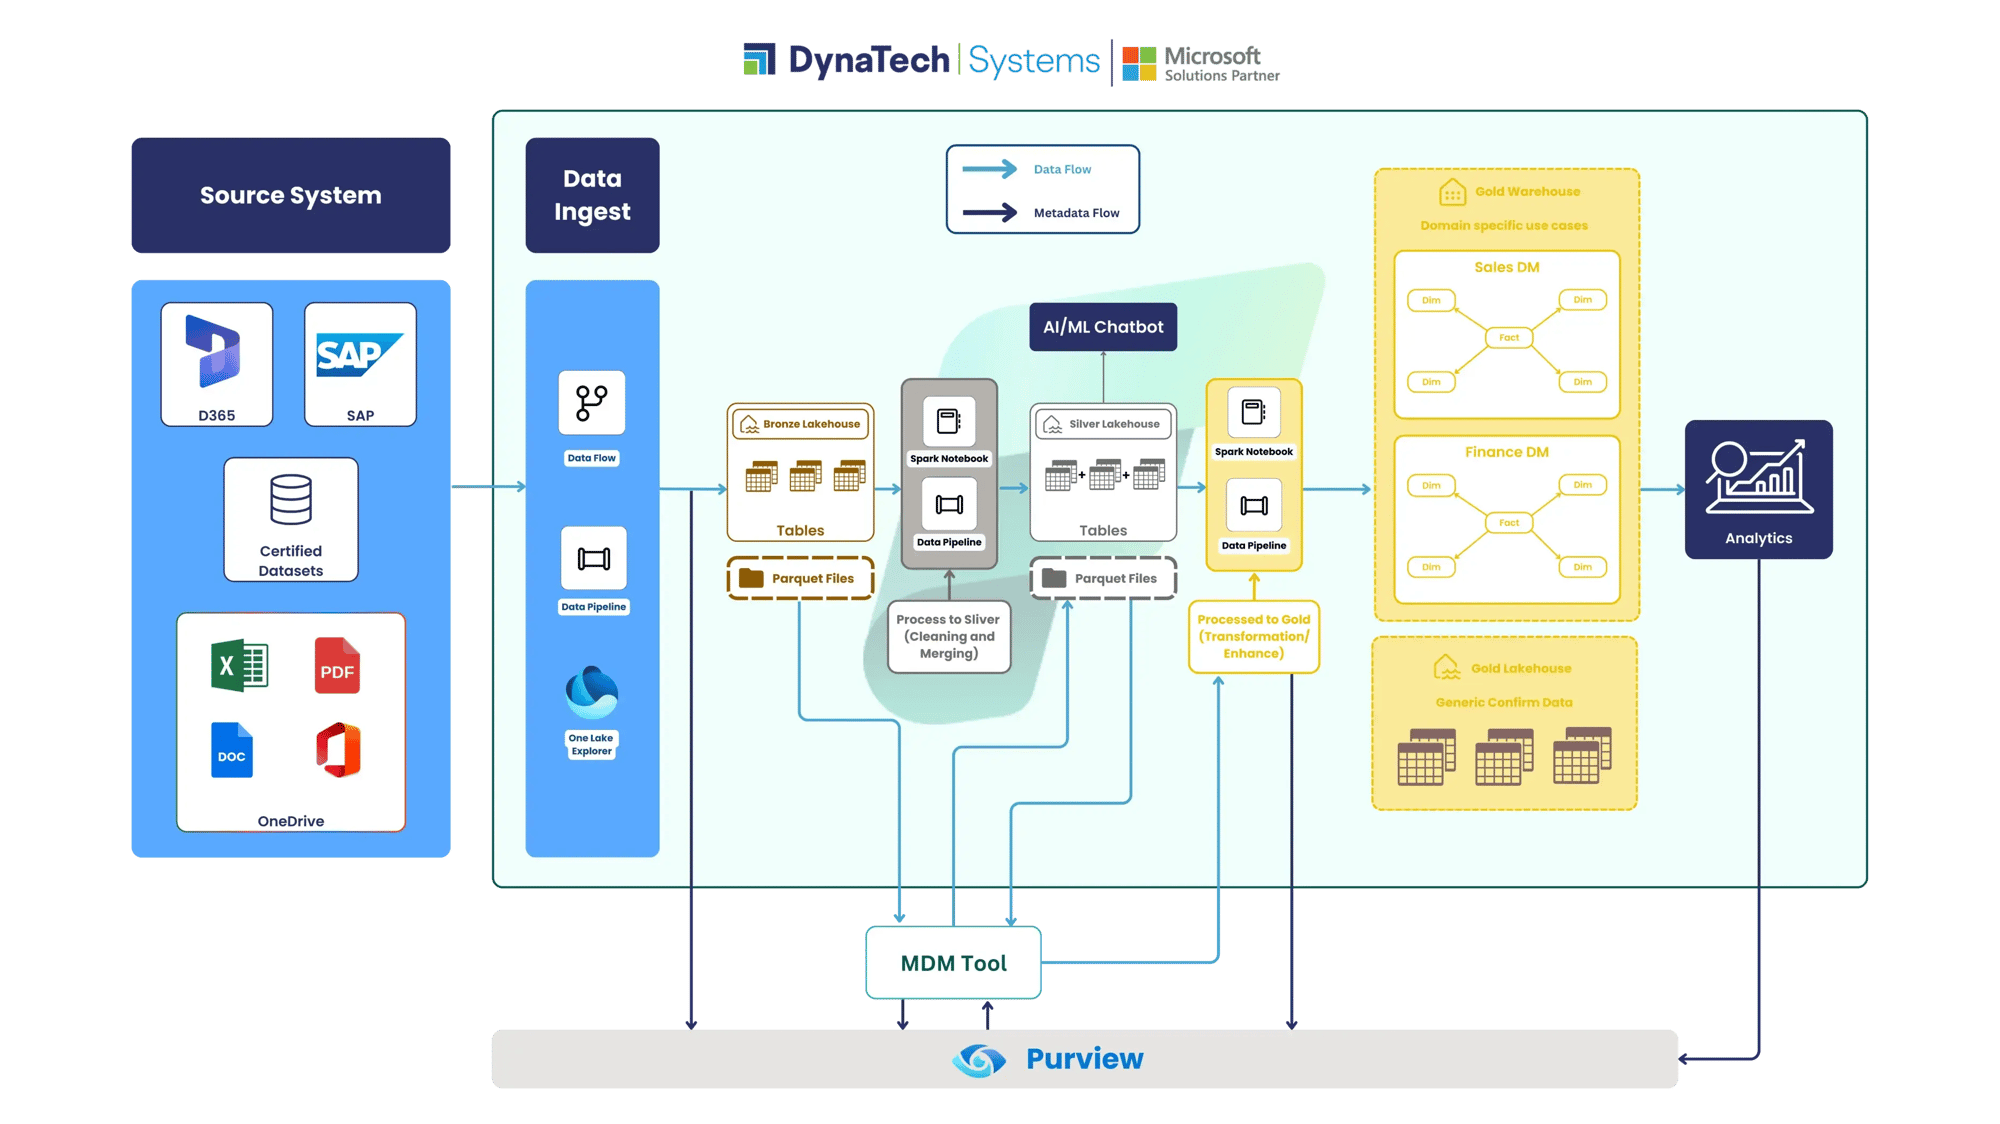Click the Data Flow legend label
This screenshot has width=2000, height=1124.
1062,170
